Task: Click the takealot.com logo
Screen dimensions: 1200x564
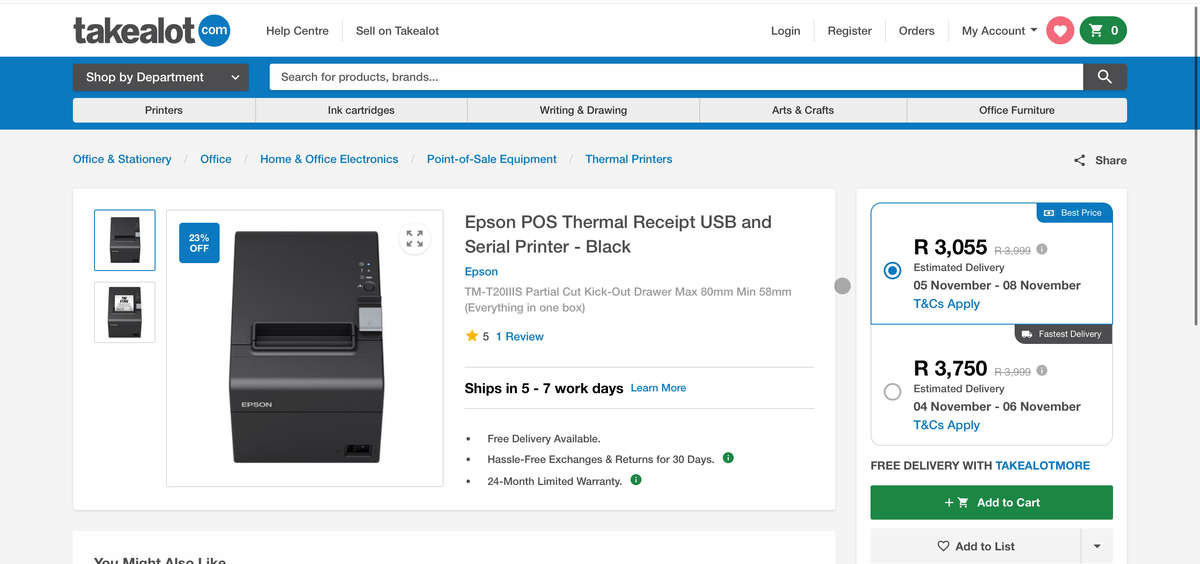Action: (151, 30)
